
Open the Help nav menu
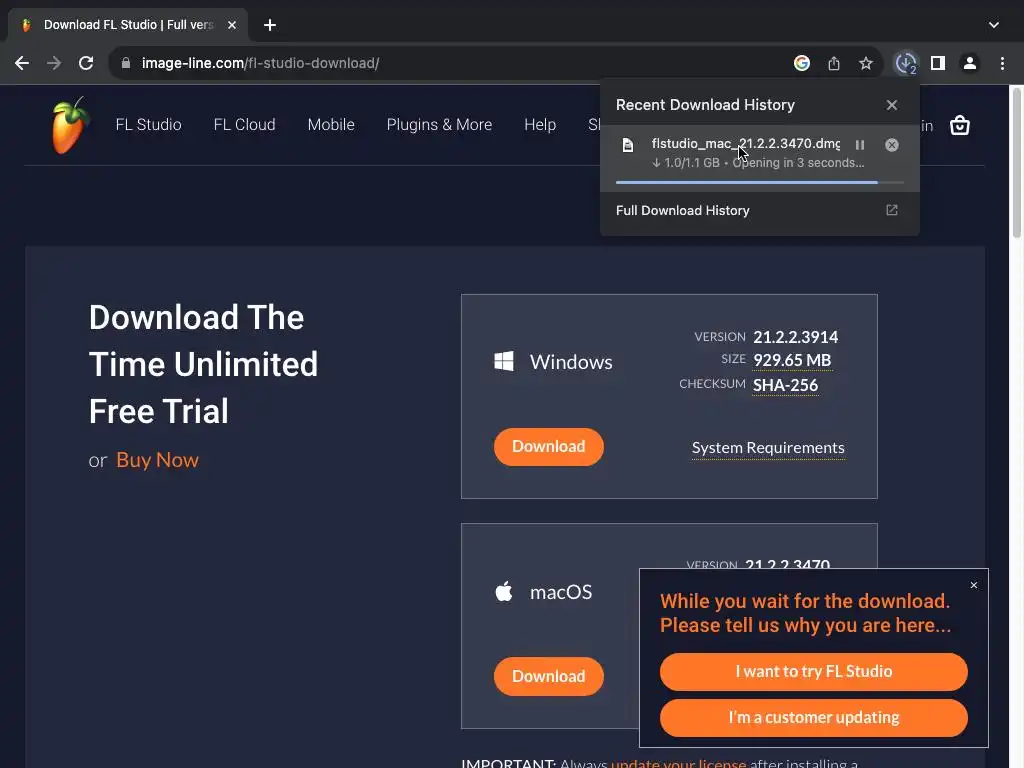click(x=540, y=125)
